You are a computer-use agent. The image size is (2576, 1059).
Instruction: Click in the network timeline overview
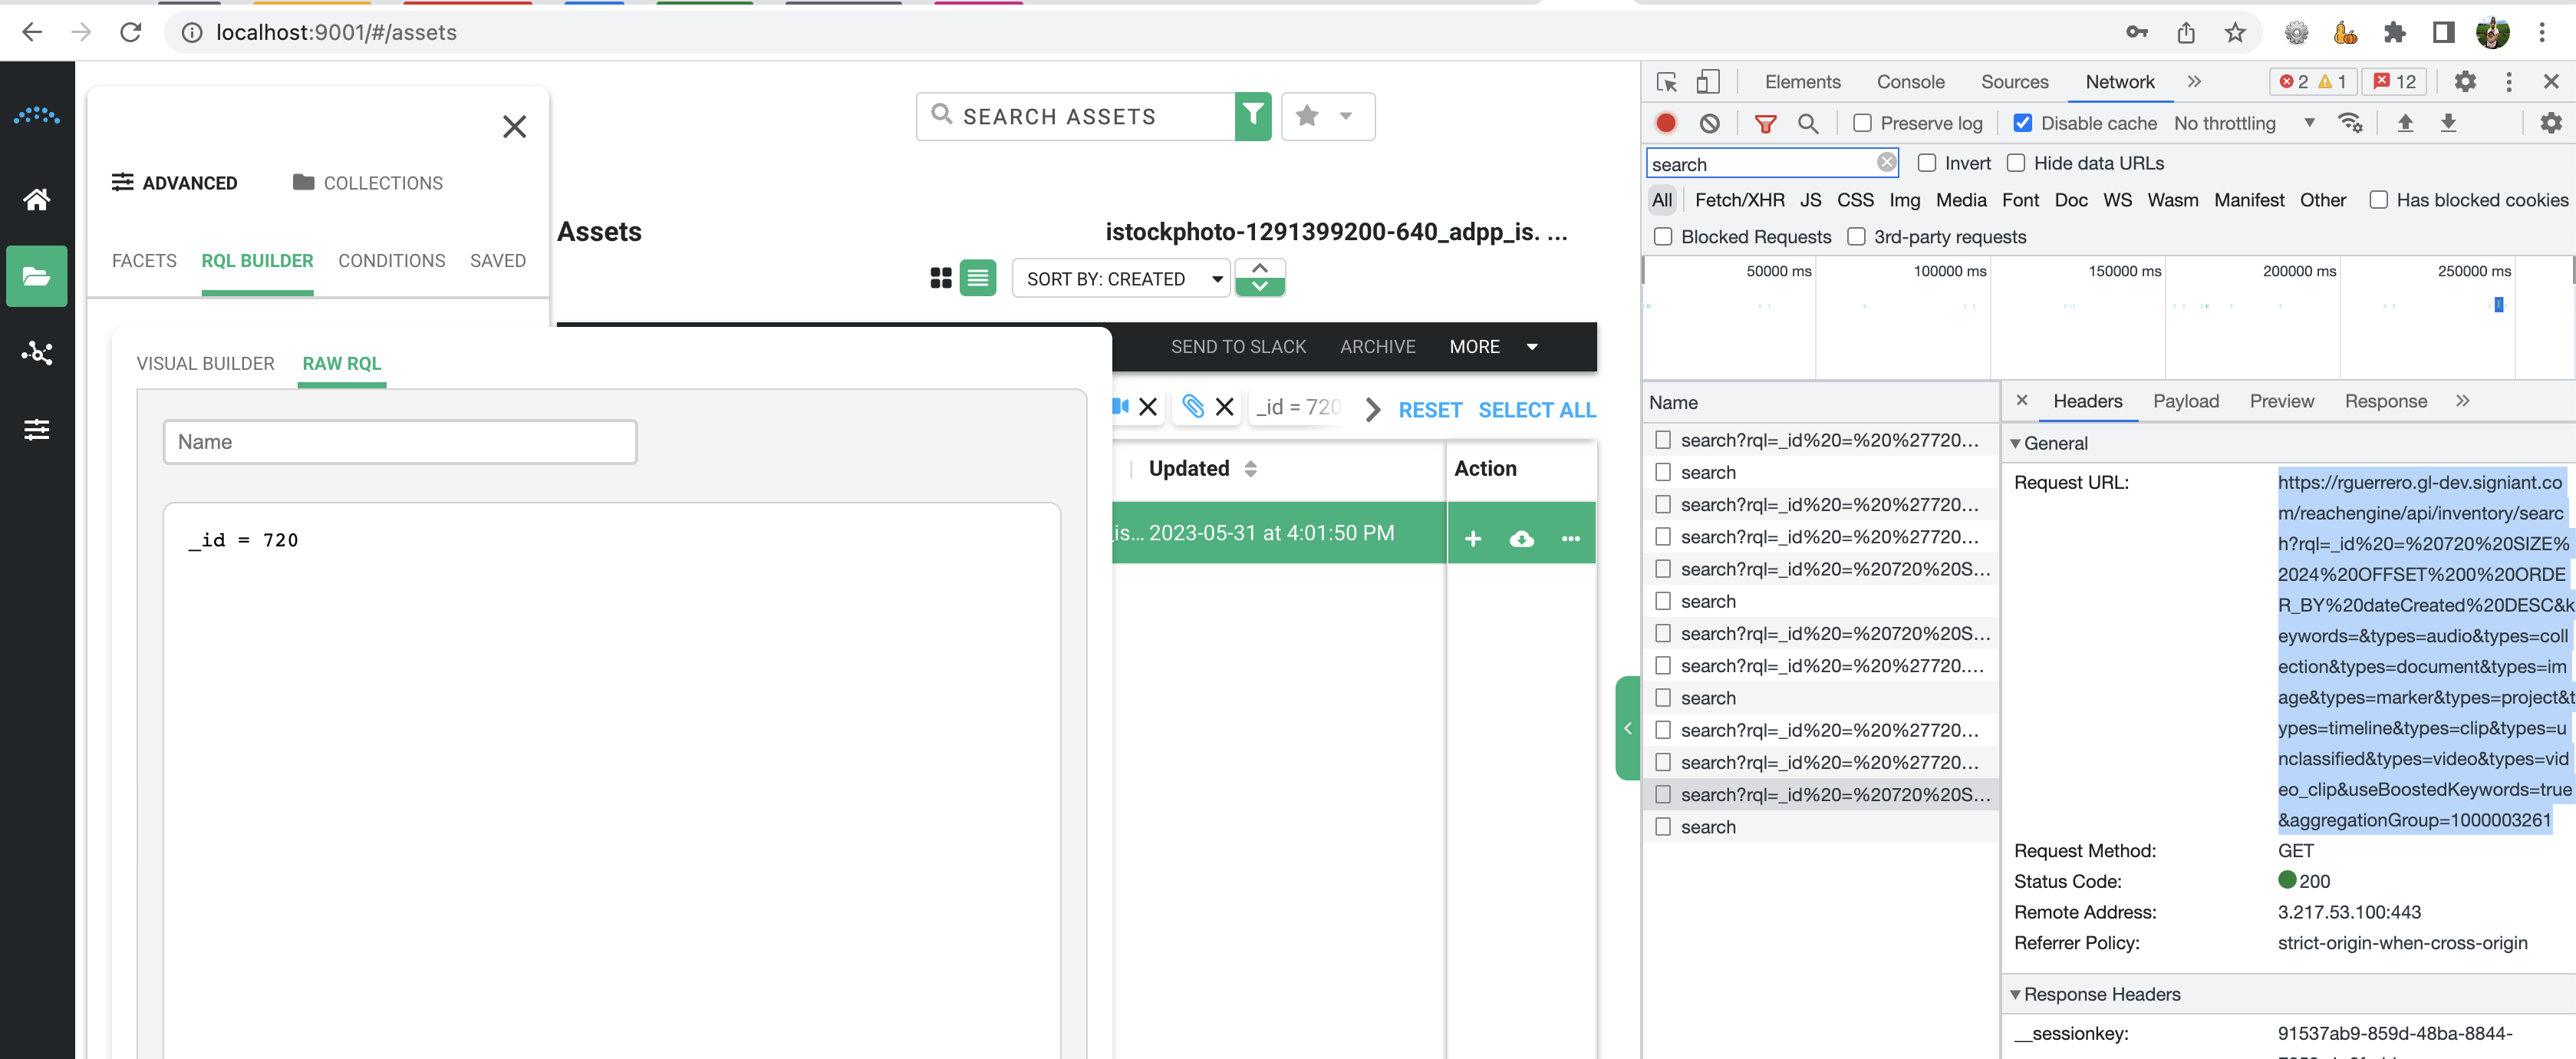pos(2100,320)
